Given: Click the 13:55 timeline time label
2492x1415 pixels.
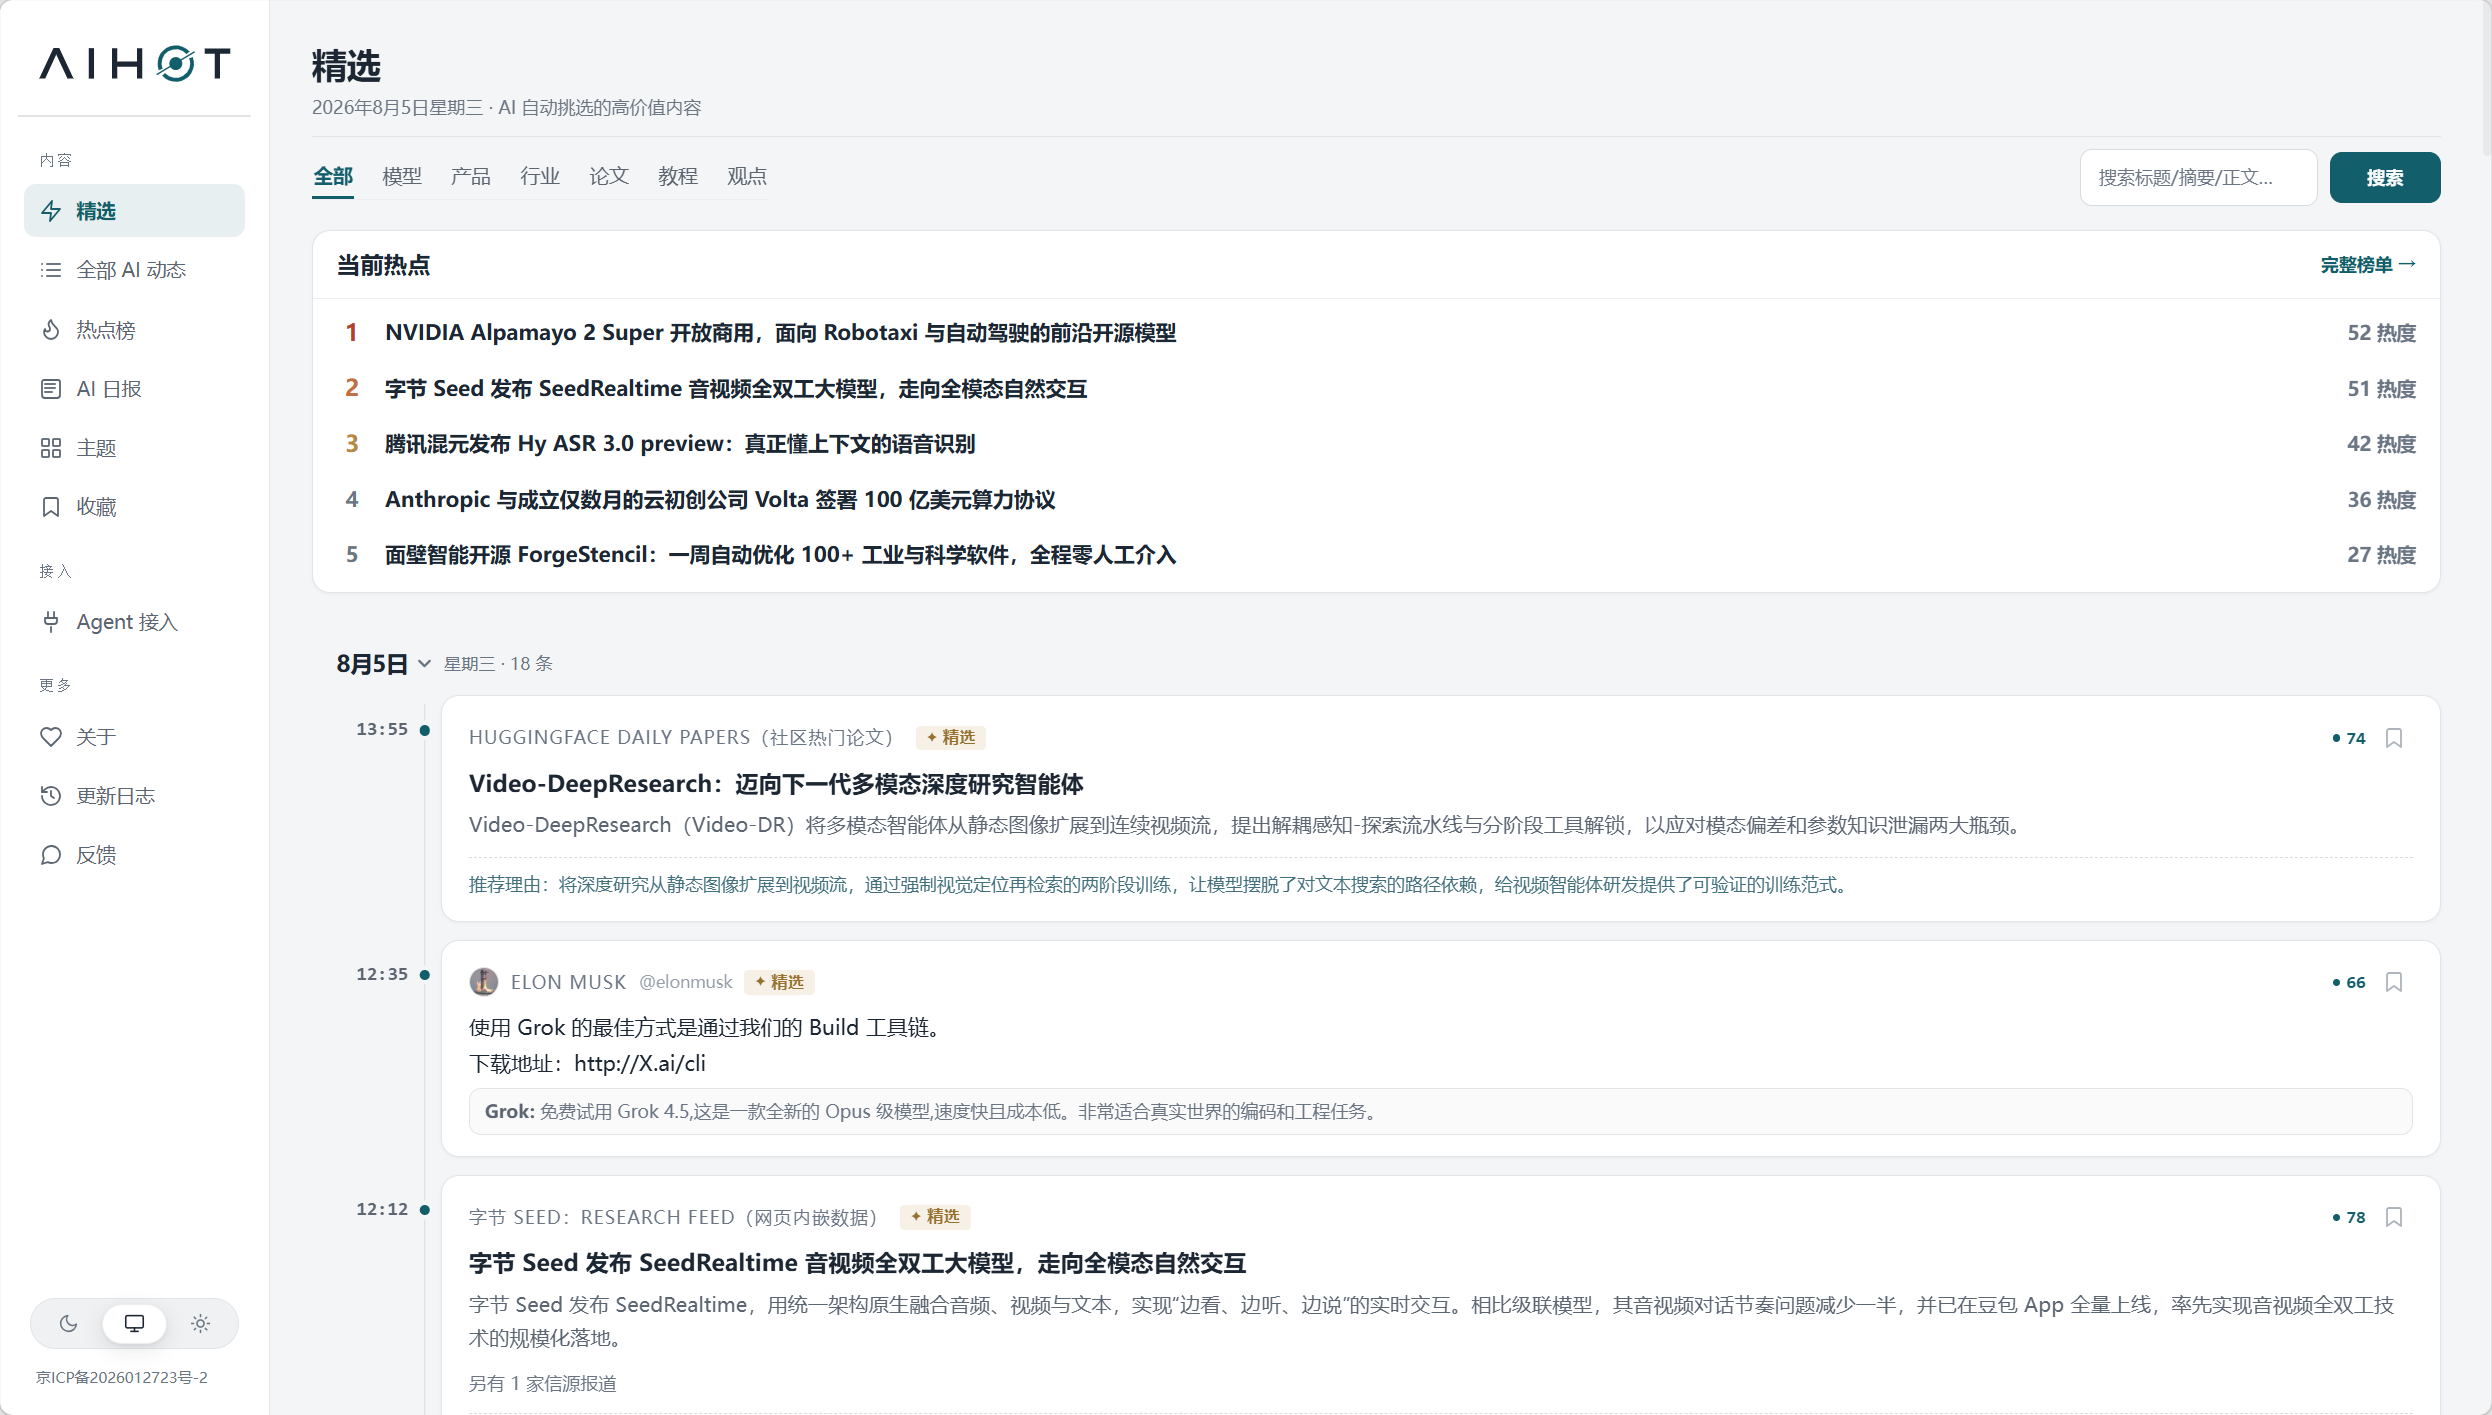Looking at the screenshot, I should point(382,730).
